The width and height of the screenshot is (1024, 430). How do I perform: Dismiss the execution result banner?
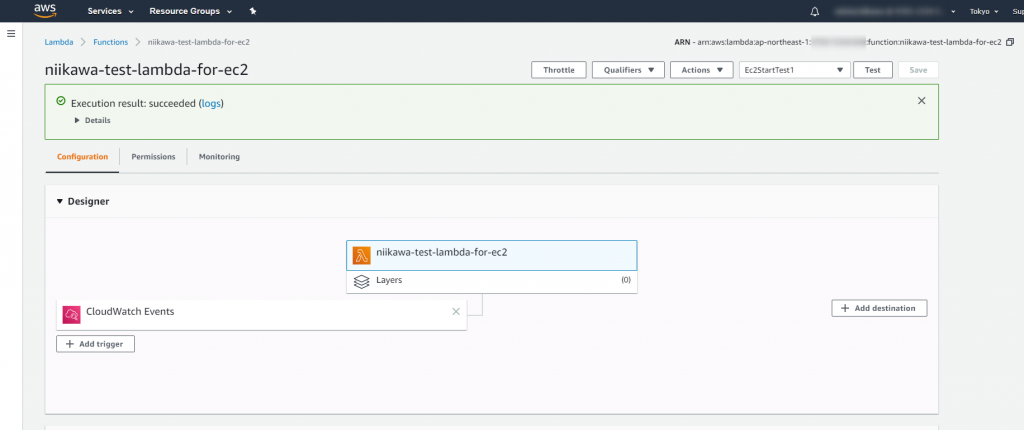click(x=921, y=101)
